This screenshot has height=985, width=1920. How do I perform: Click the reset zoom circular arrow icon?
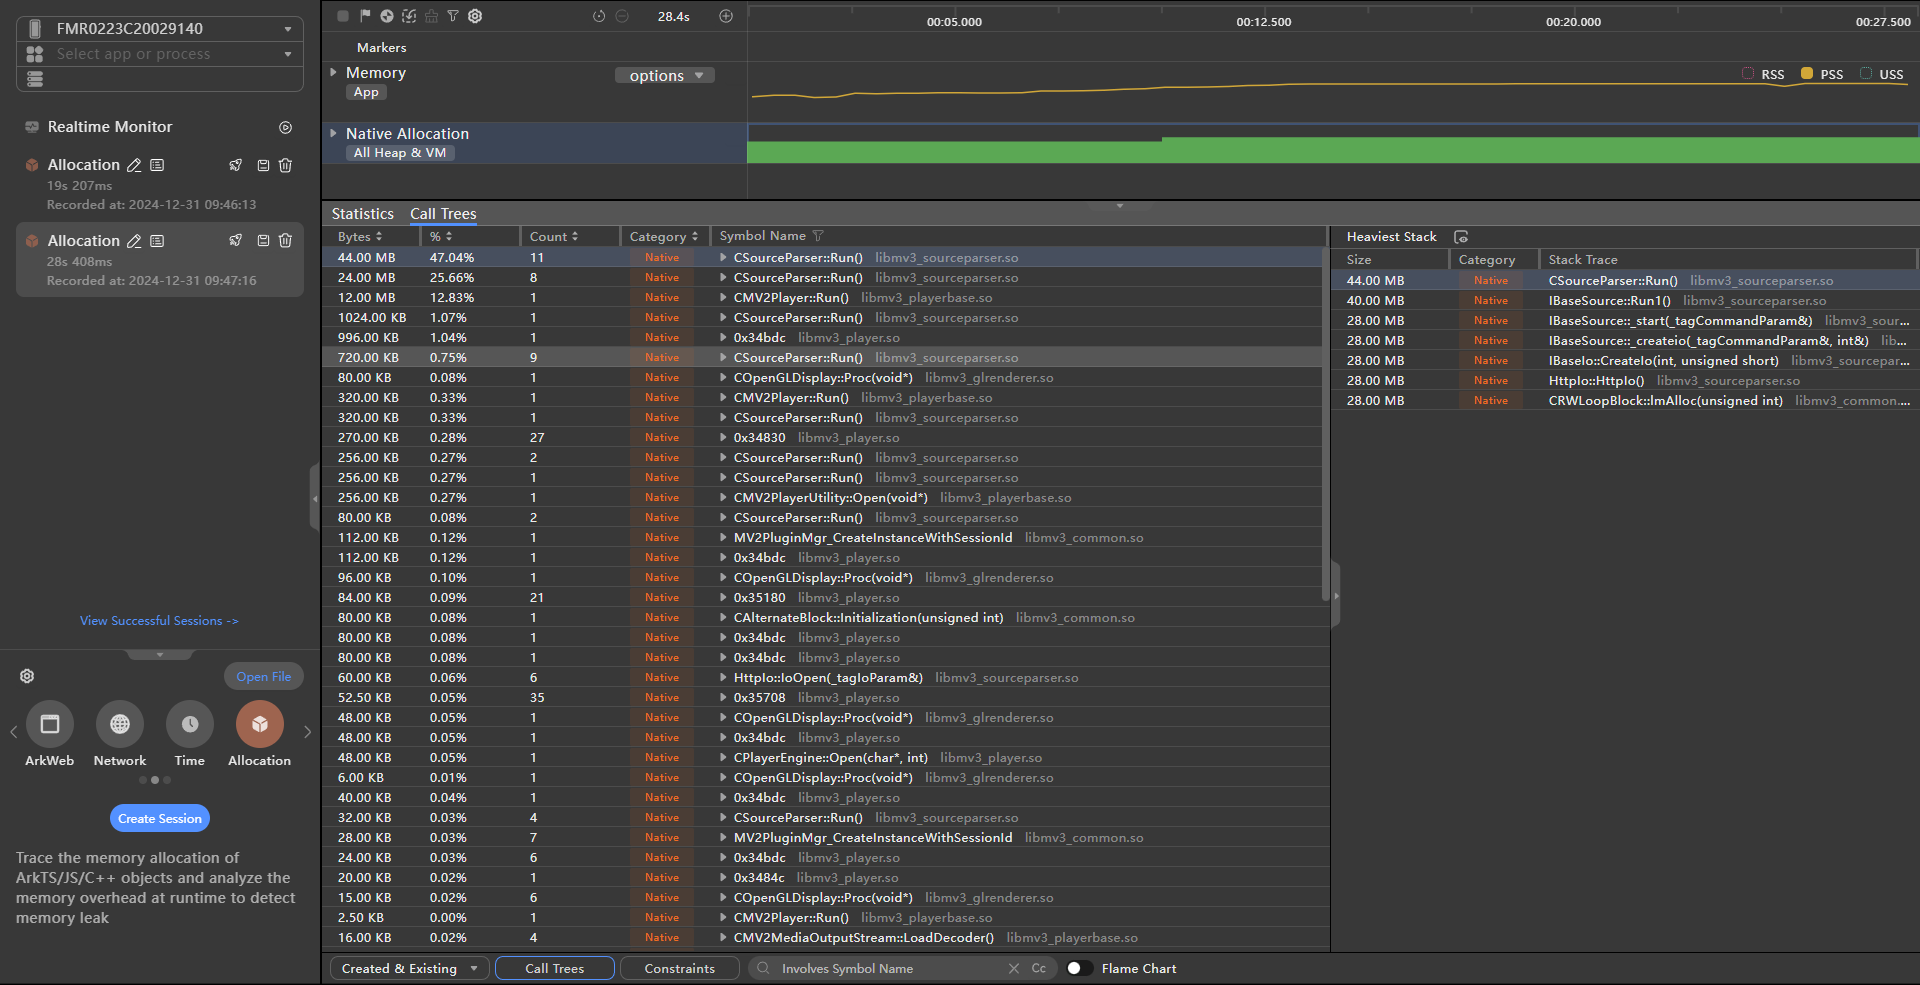pos(599,16)
